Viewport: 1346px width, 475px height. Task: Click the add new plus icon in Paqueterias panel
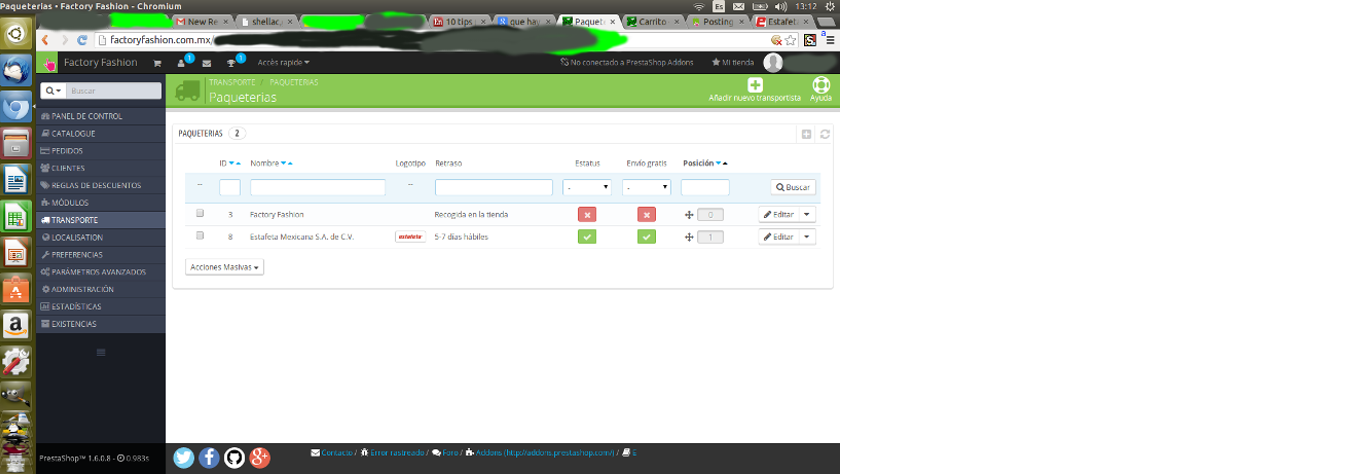tap(807, 134)
